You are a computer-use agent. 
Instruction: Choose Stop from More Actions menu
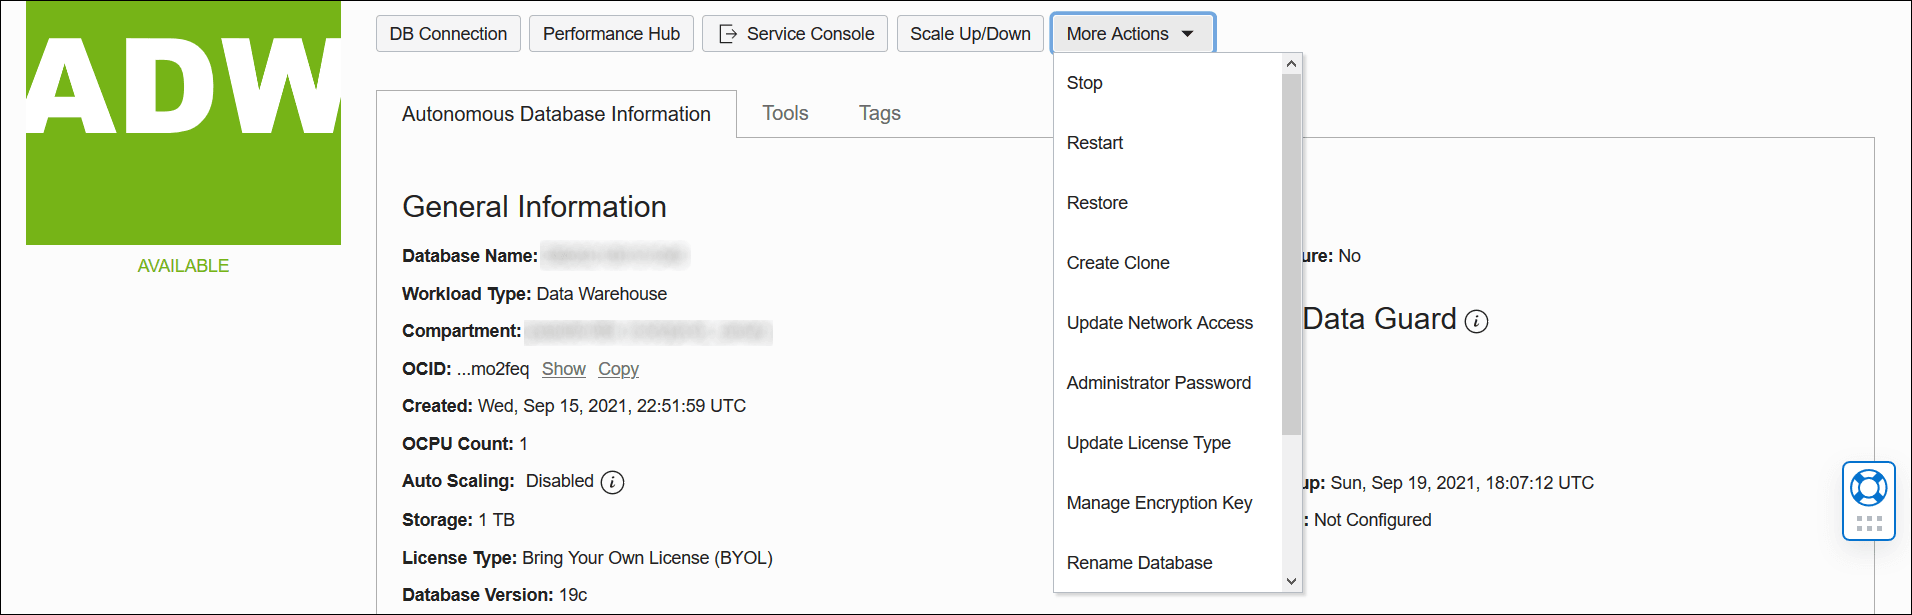[x=1085, y=83]
